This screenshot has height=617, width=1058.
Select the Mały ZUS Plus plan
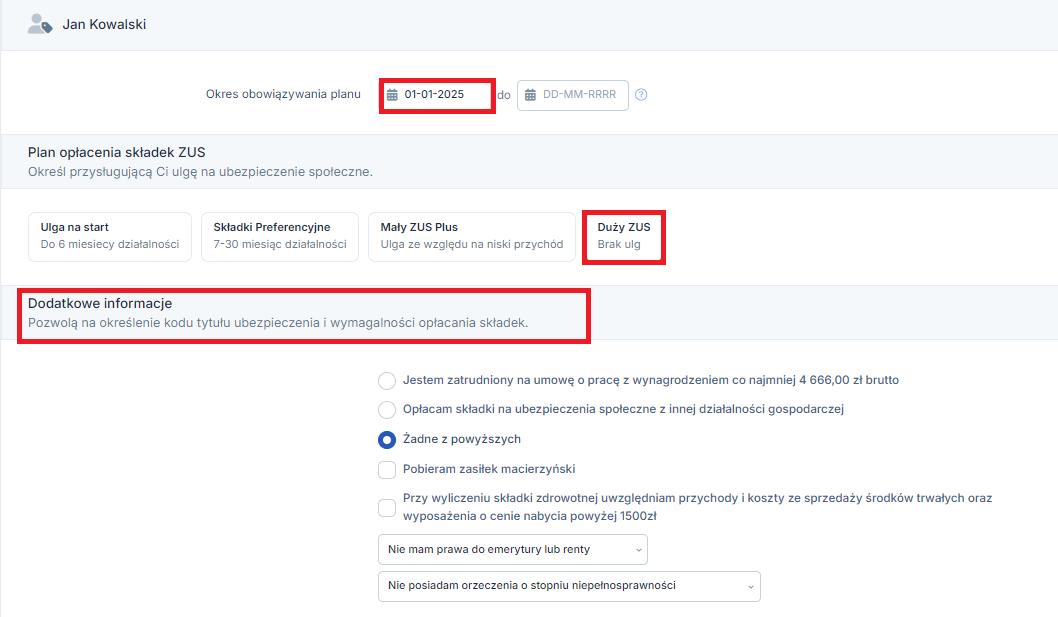[472, 236]
